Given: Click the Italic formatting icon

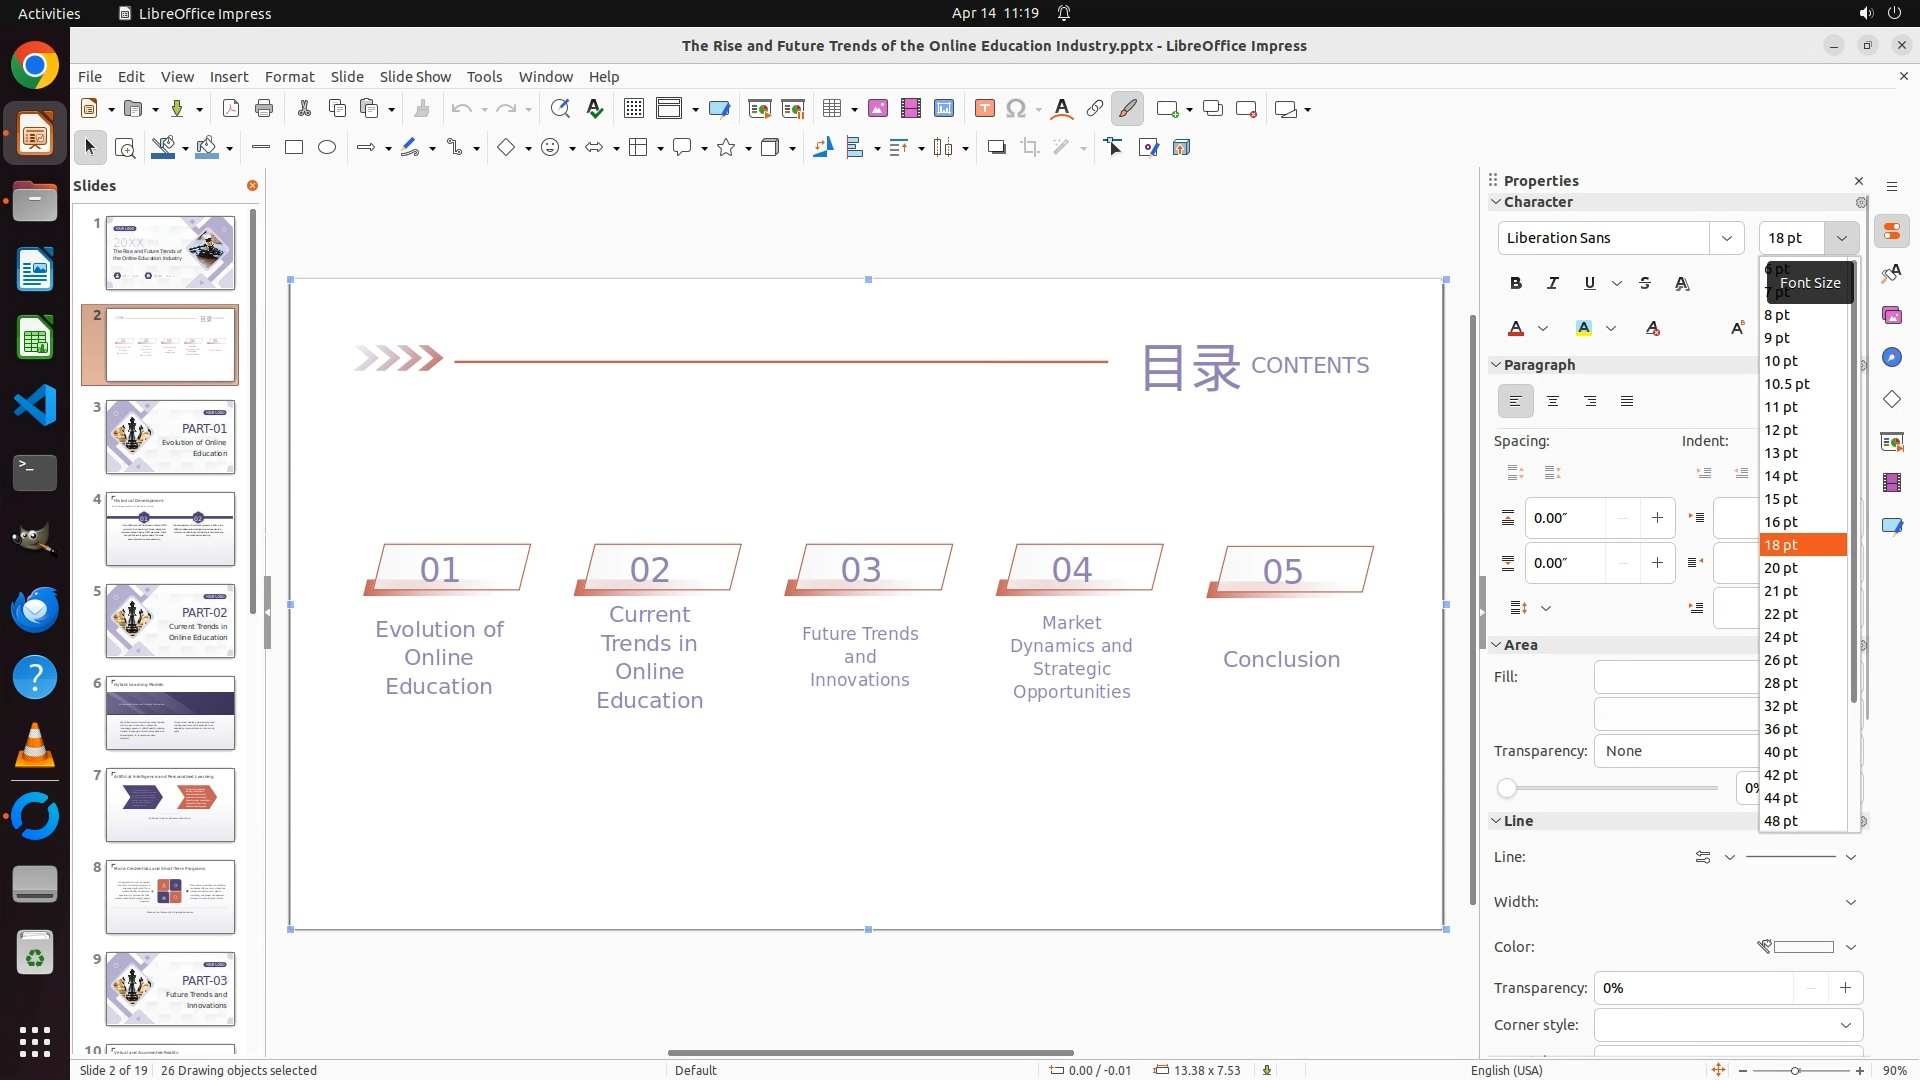Looking at the screenshot, I should pyautogui.click(x=1553, y=283).
